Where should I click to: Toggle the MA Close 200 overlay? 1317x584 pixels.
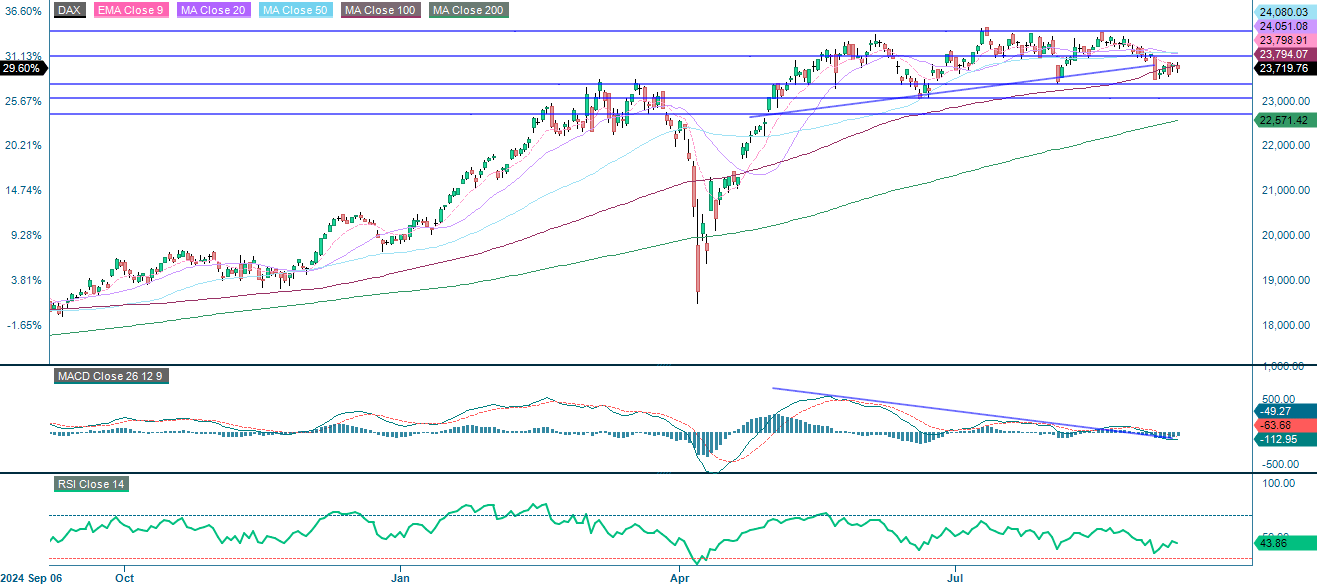pos(467,10)
